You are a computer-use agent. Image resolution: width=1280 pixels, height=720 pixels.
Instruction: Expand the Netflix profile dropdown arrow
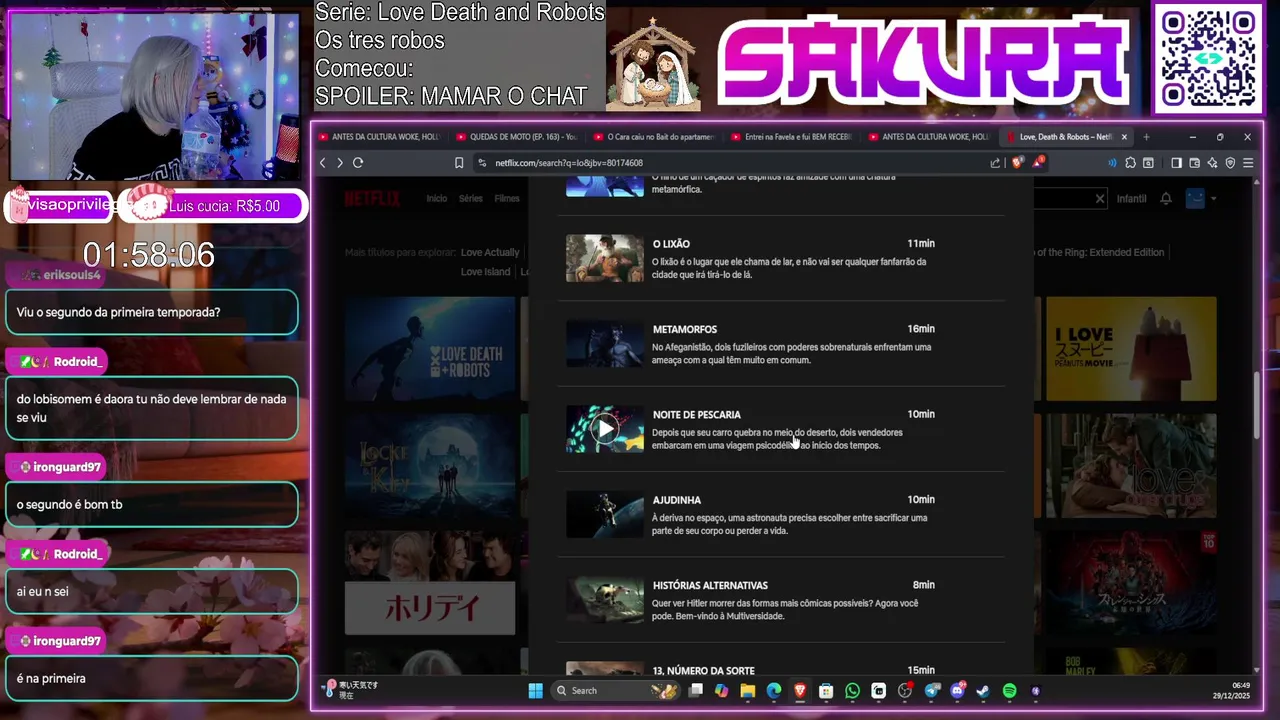pos(1213,199)
